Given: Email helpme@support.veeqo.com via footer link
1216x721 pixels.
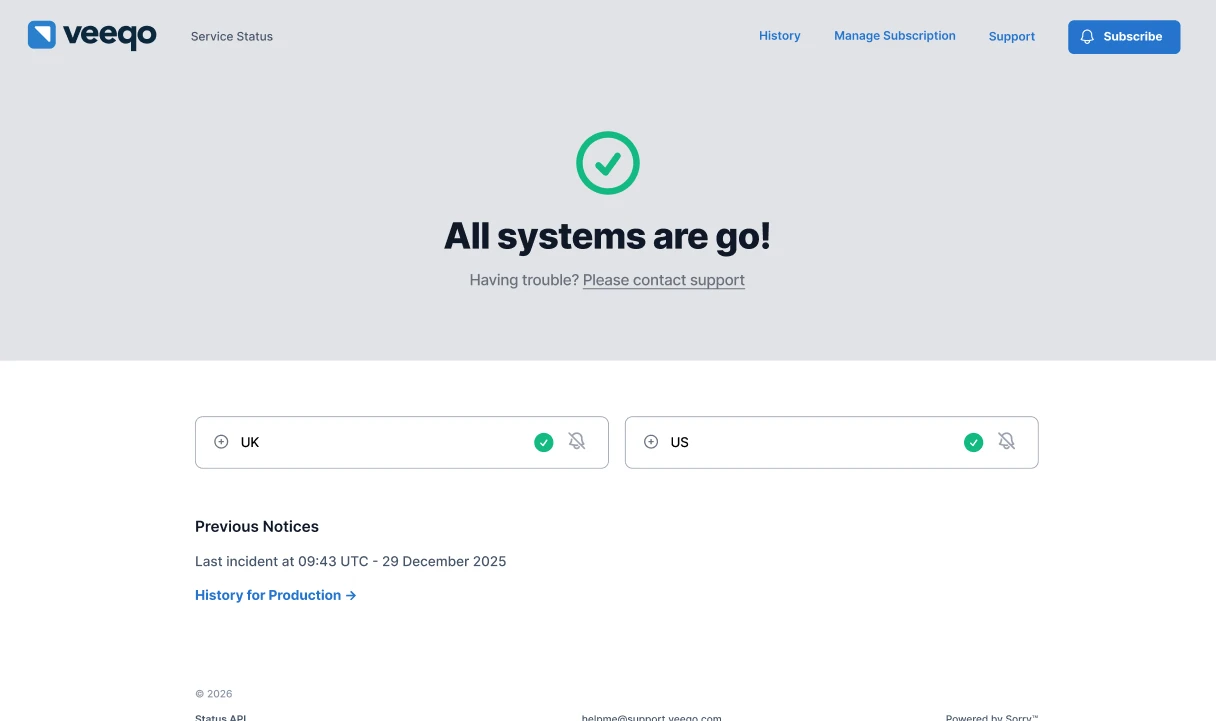Looking at the screenshot, I should coord(651,717).
